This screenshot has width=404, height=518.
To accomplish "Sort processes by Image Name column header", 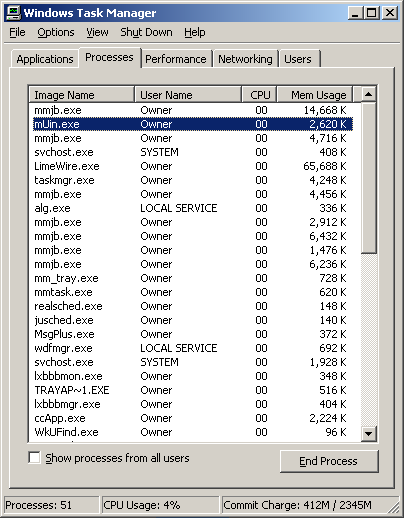I will (x=81, y=95).
